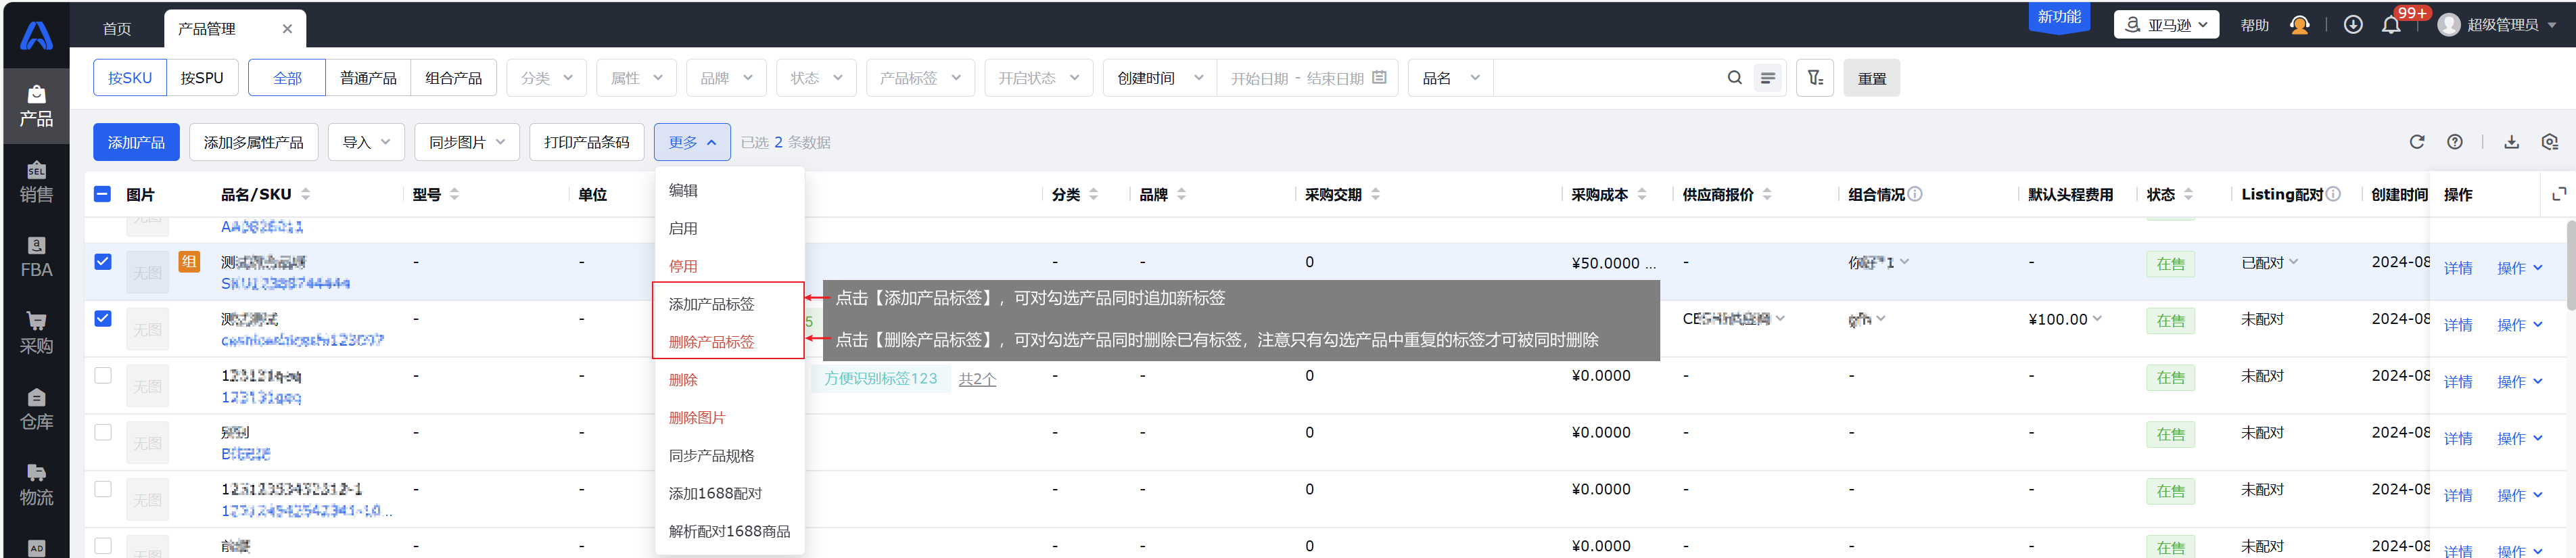Expand table to fullscreen icon
The image size is (2576, 558).
2558,194
